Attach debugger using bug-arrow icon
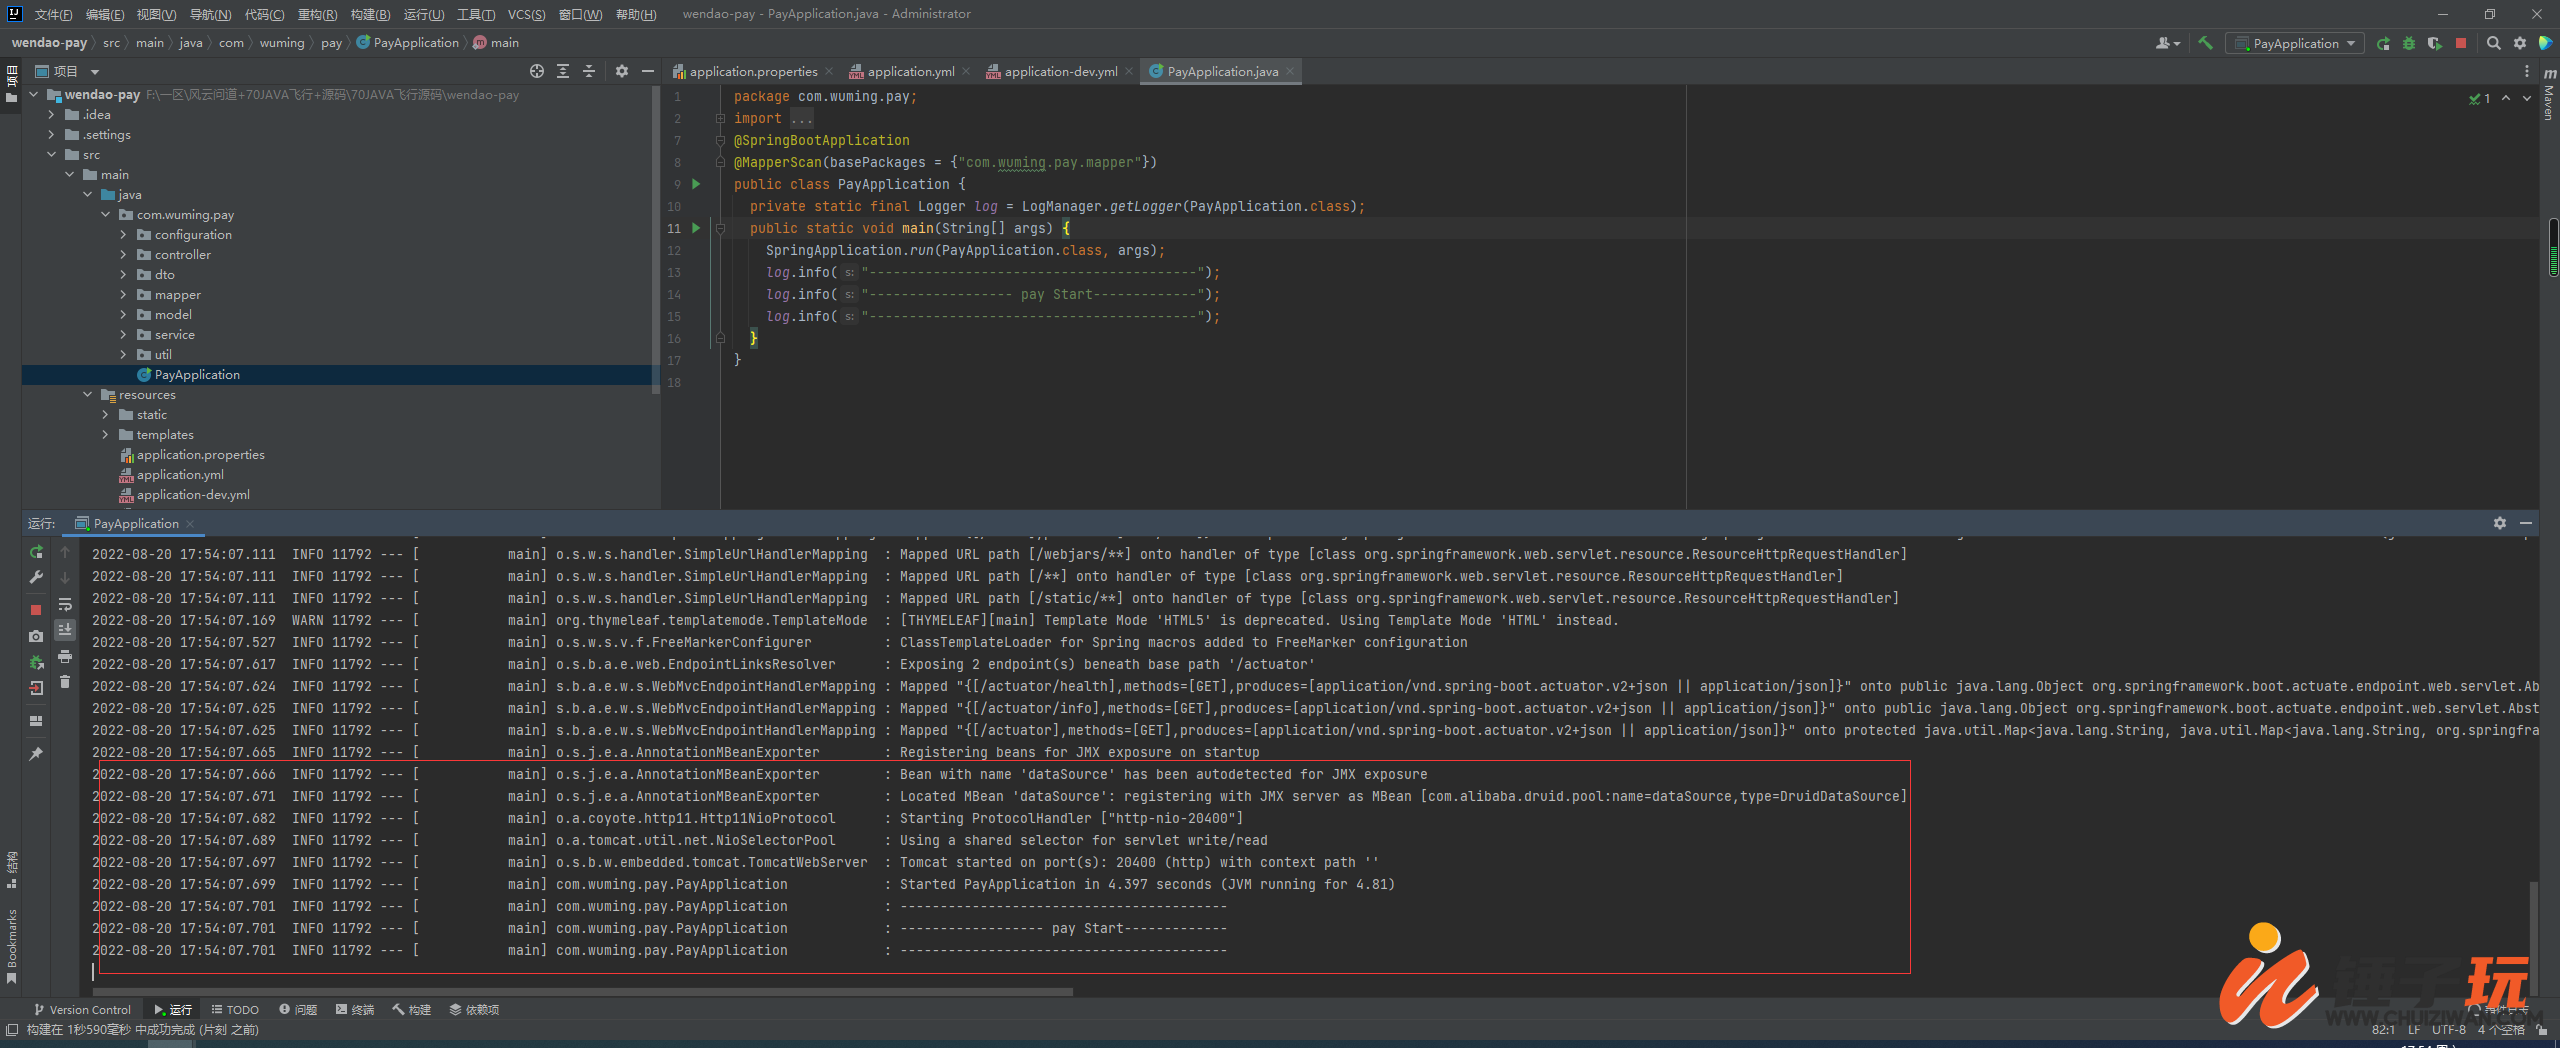This screenshot has height=1048, width=2560. 36,662
